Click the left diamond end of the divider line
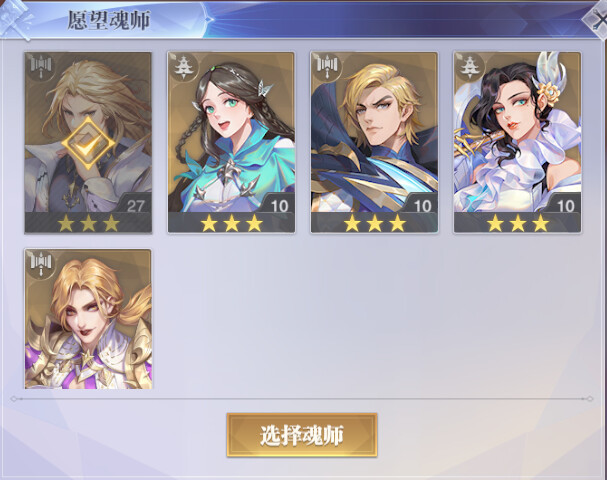The image size is (607, 480). click(x=14, y=399)
